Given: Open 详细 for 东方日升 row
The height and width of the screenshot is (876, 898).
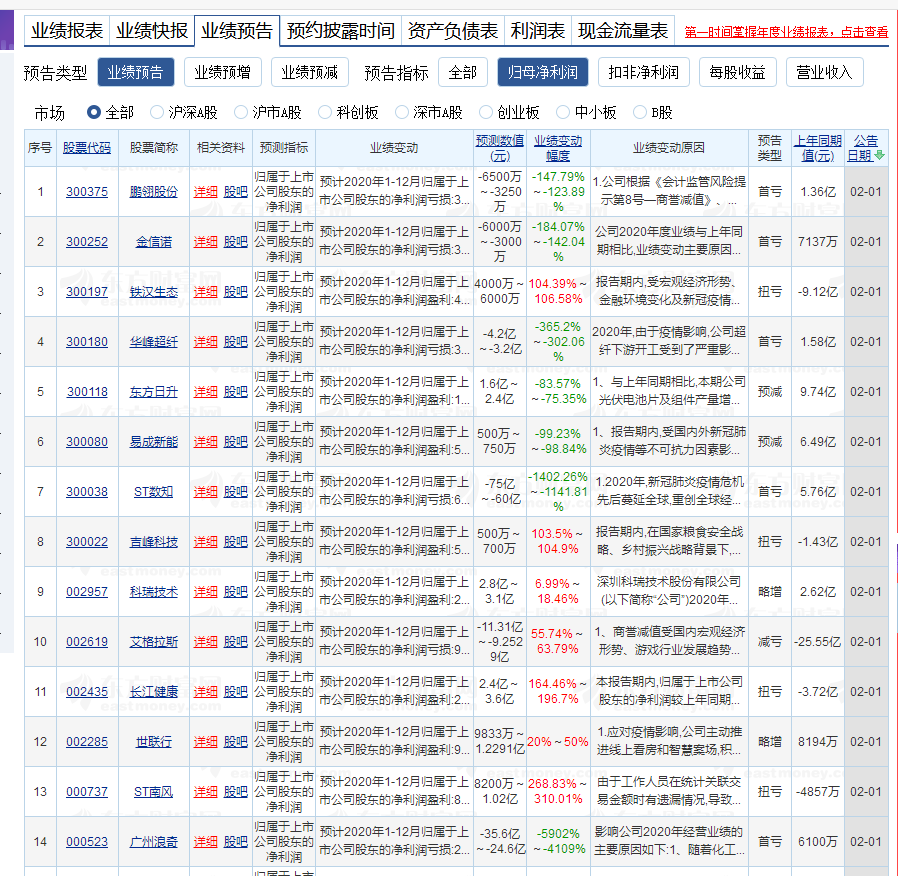Looking at the screenshot, I should pyautogui.click(x=205, y=392).
